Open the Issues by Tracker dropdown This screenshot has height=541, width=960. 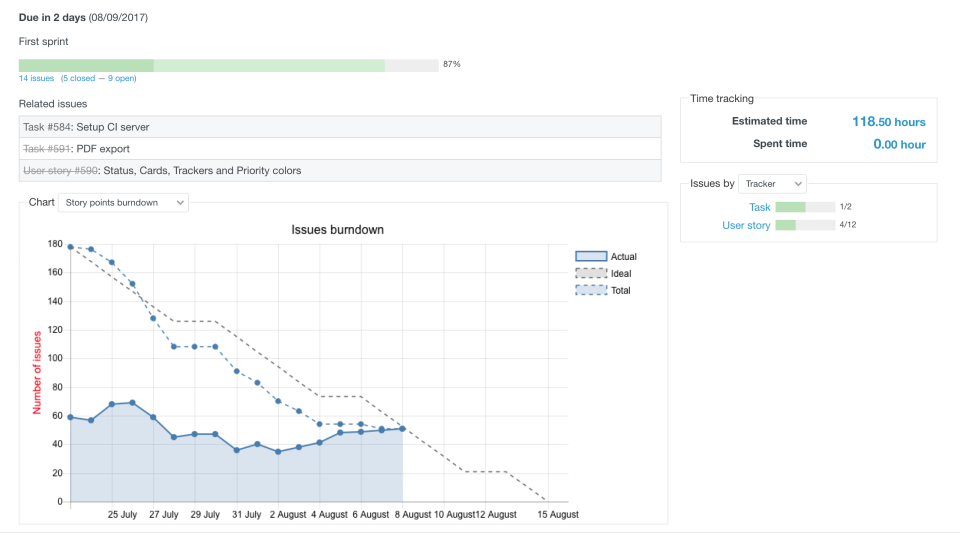point(773,184)
